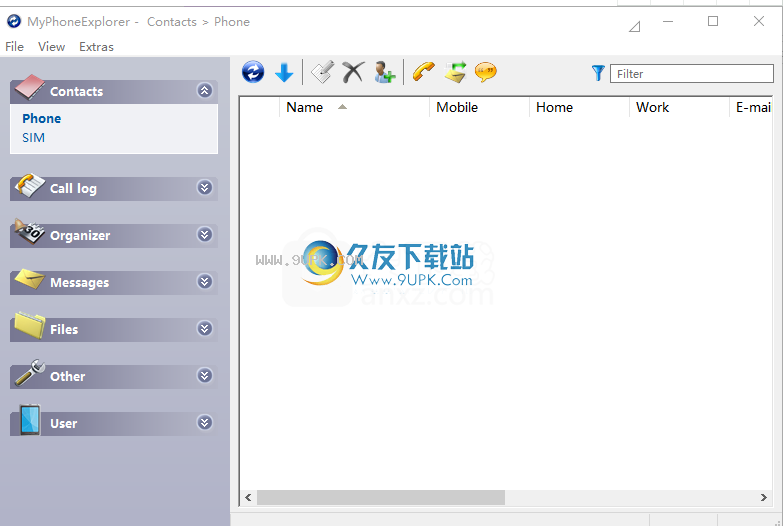Click the Messages header label
The image size is (783, 526).
click(79, 283)
